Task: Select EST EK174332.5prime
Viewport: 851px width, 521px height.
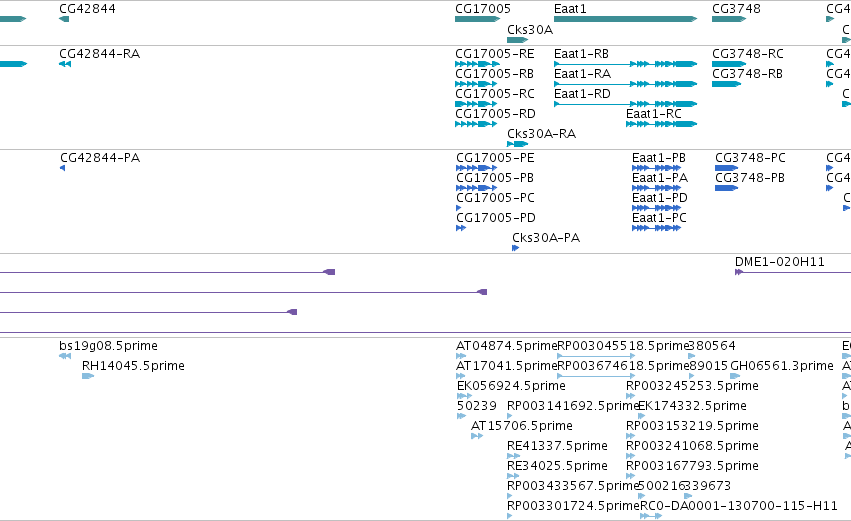Action: (692, 406)
